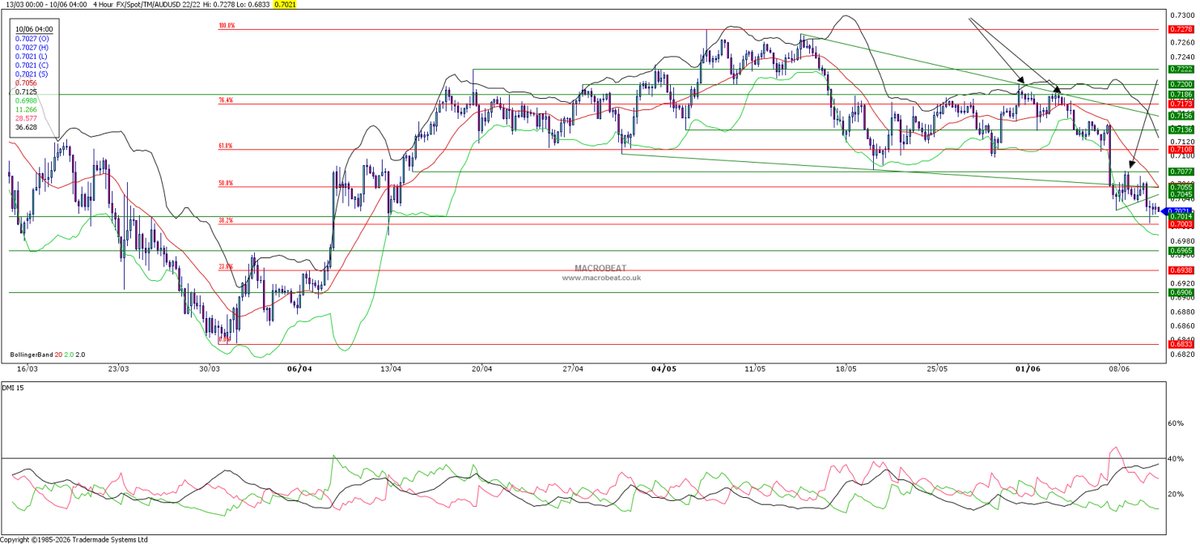Click the Trademade Systems copyright text
The height and width of the screenshot is (544, 1200).
tap(75, 539)
